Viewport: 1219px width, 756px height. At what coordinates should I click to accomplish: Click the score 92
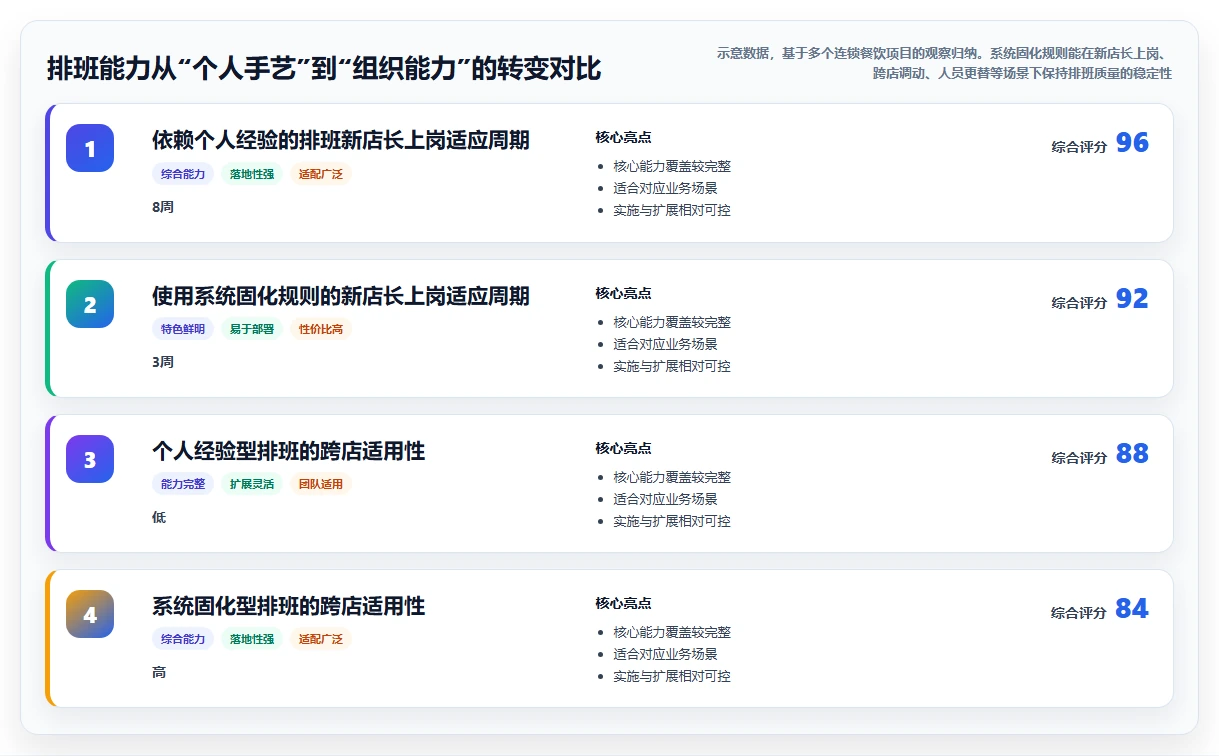(1132, 299)
